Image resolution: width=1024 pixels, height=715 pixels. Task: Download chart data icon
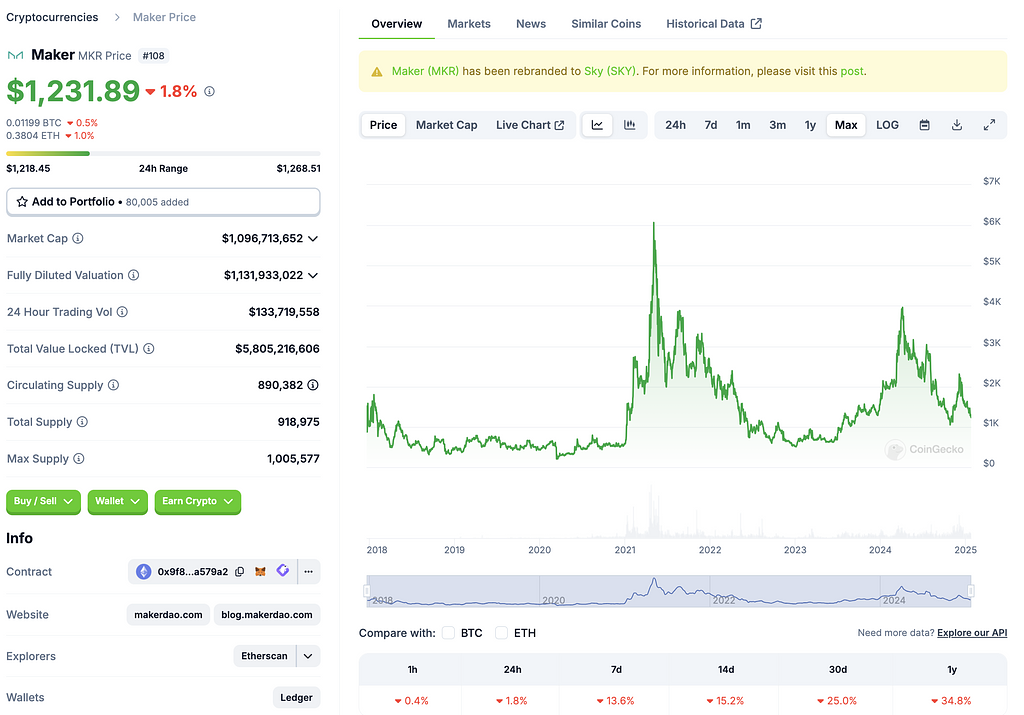(957, 125)
